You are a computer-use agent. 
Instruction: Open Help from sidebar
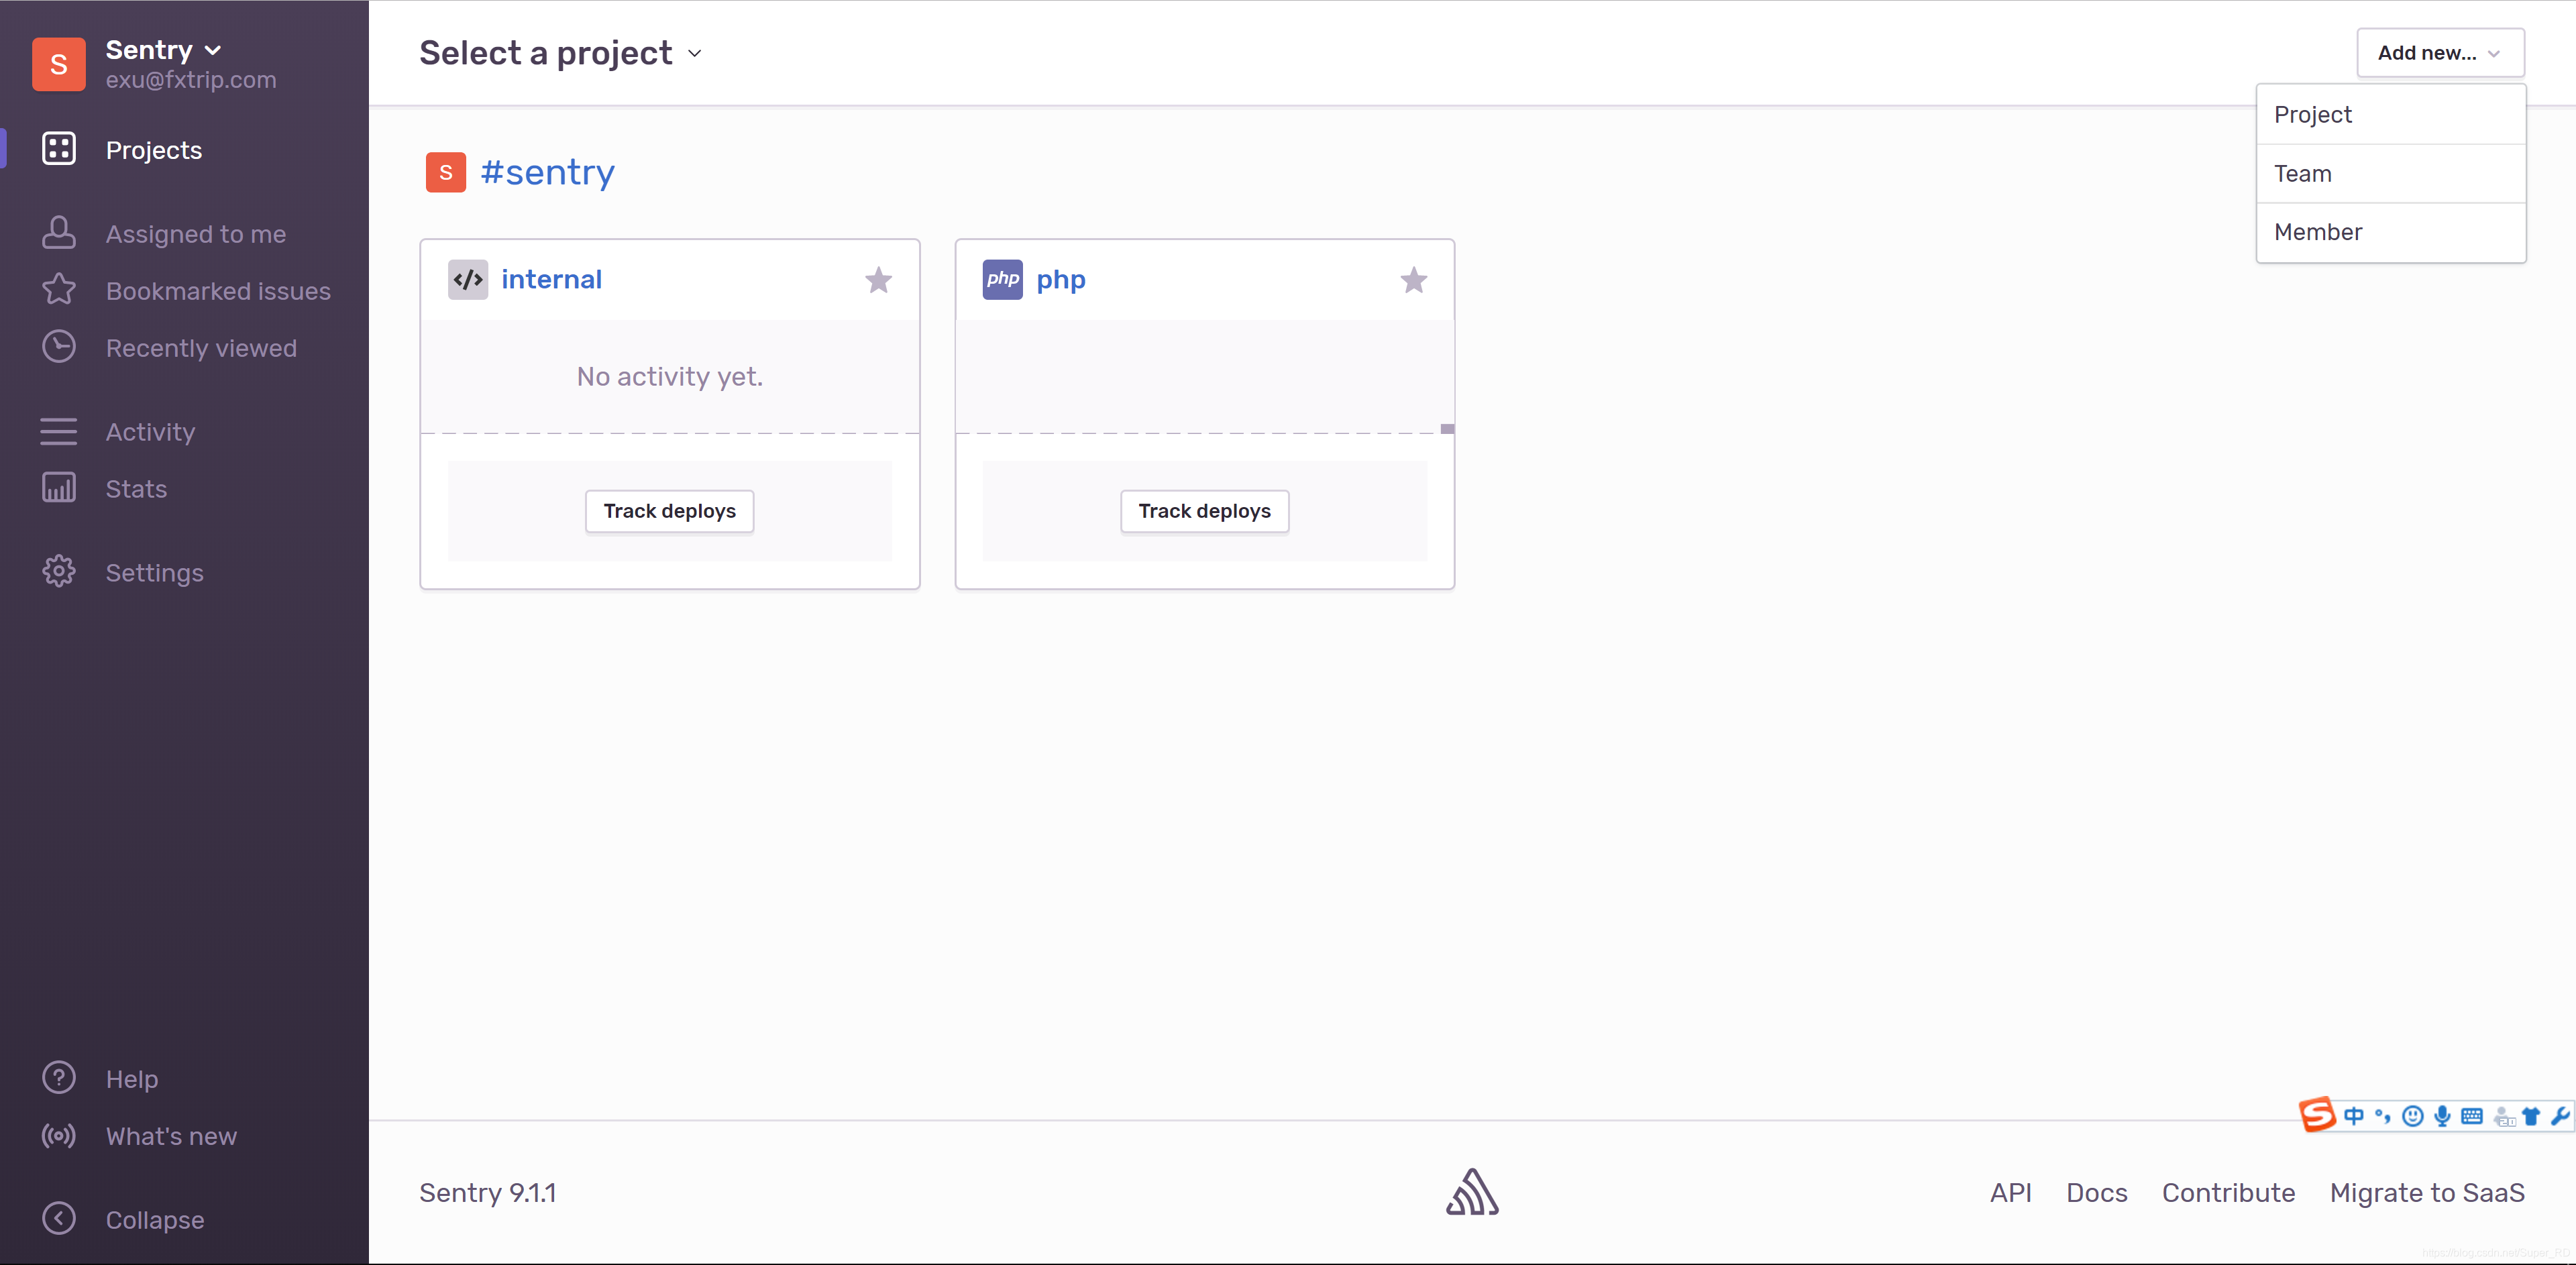132,1079
